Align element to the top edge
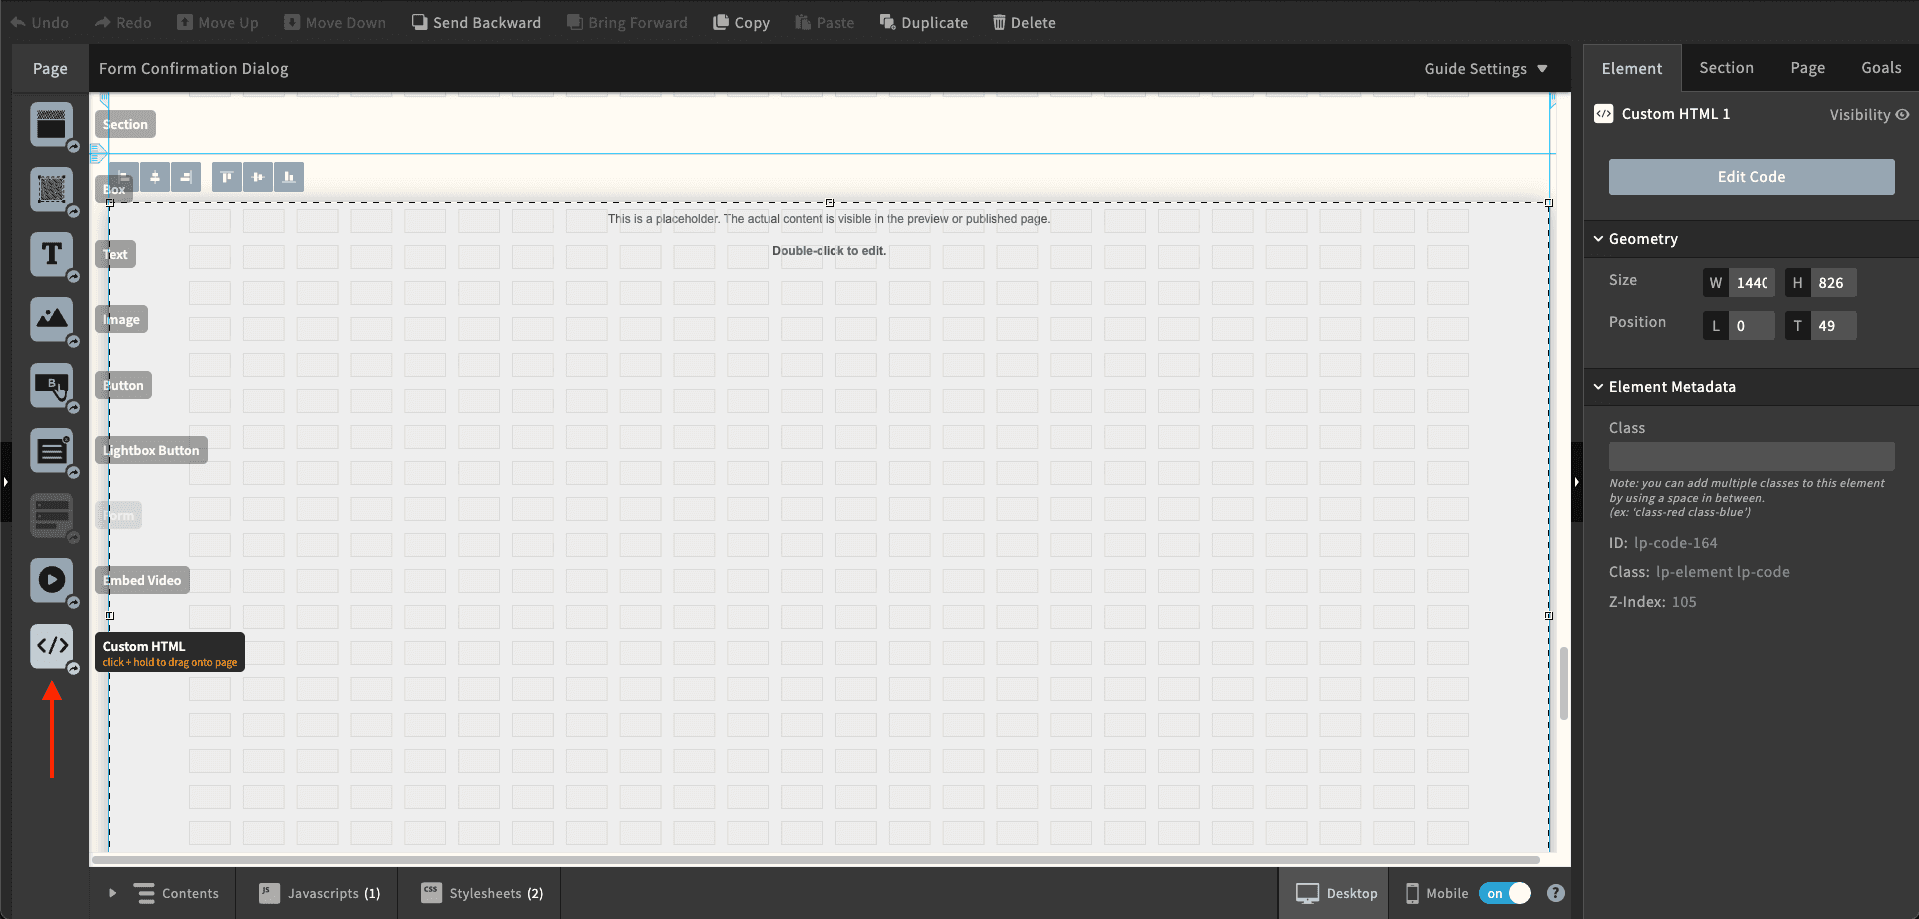This screenshot has width=1919, height=919. click(227, 177)
